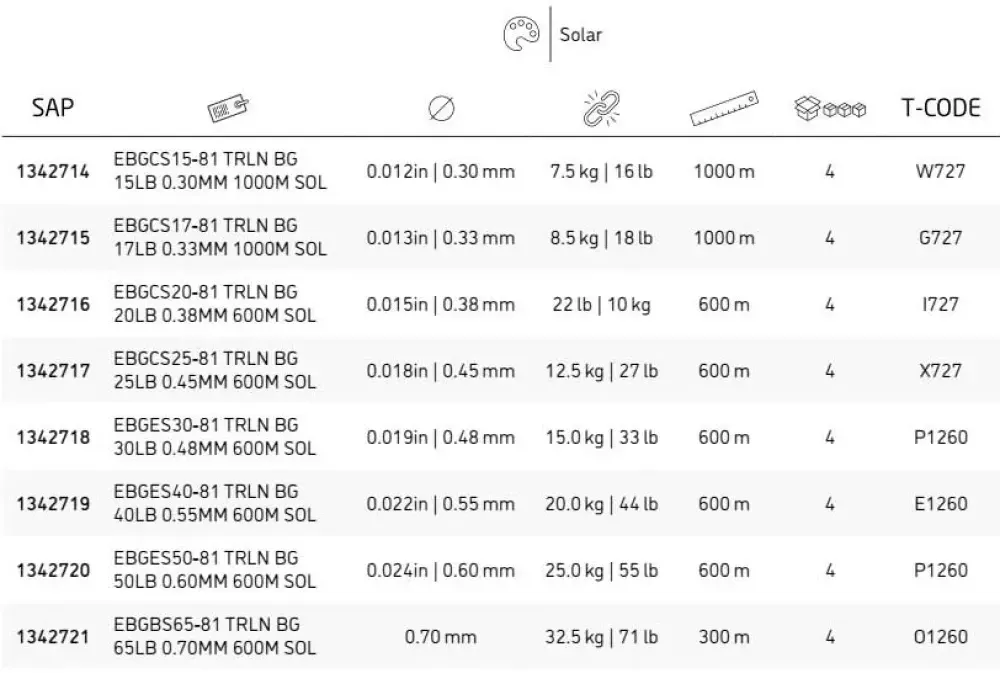Click the diameter symbol column icon
The image size is (1000, 673).
(441, 108)
